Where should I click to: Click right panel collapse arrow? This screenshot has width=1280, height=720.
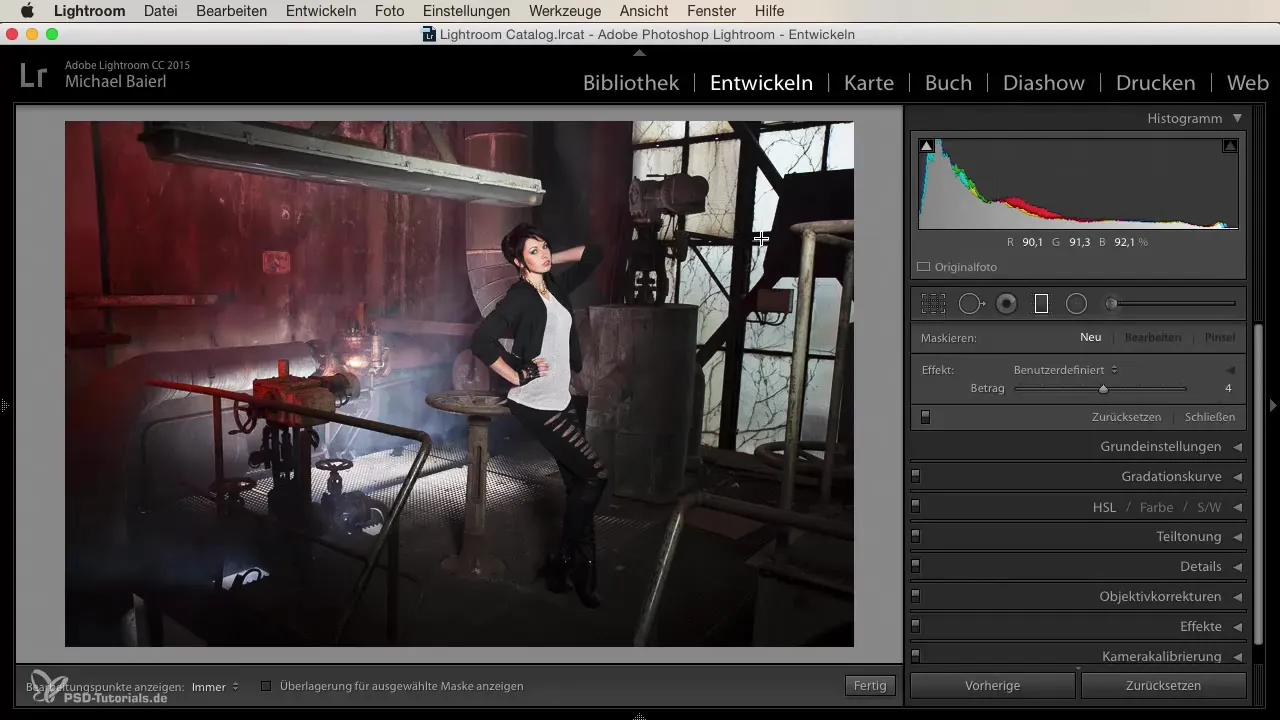point(1273,405)
